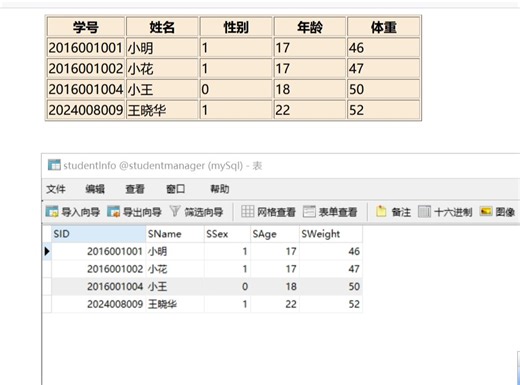This screenshot has height=385, width=520.
Task: Click SName cell 小明 in the grid
Action: pos(175,251)
